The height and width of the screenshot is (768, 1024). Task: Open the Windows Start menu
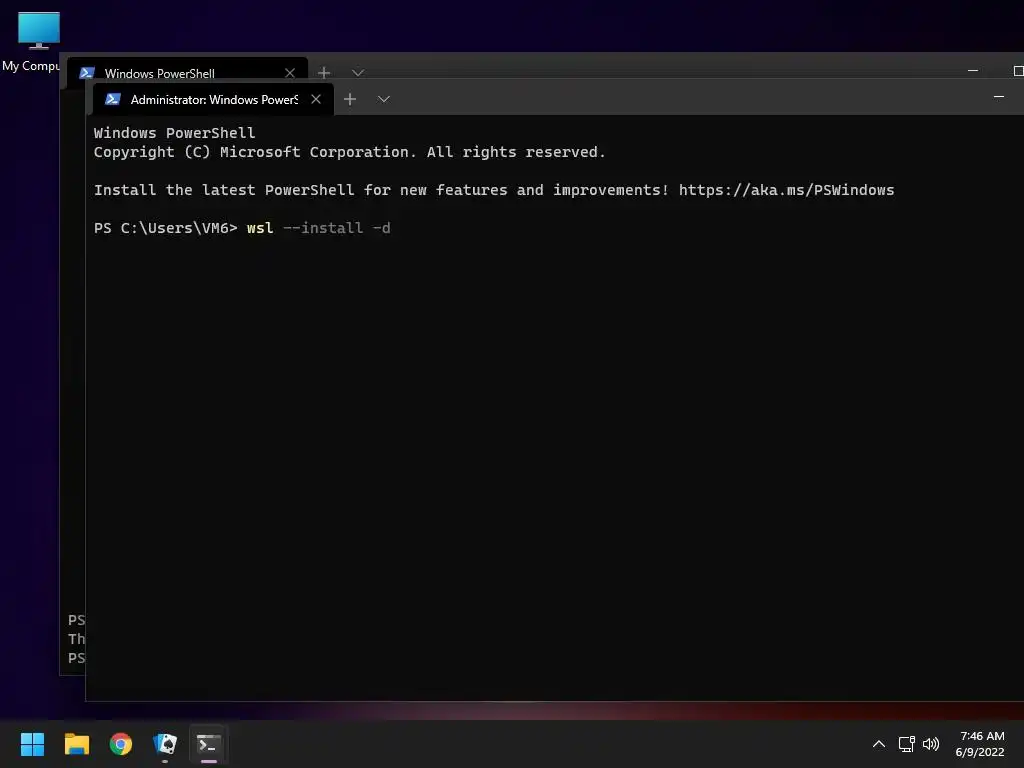[32, 744]
